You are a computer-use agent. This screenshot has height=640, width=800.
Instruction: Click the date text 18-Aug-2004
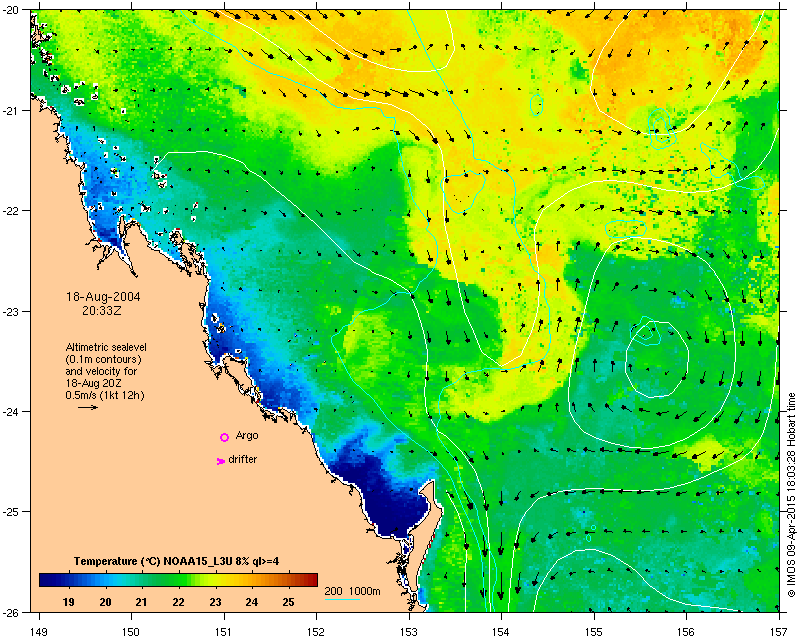(x=103, y=297)
